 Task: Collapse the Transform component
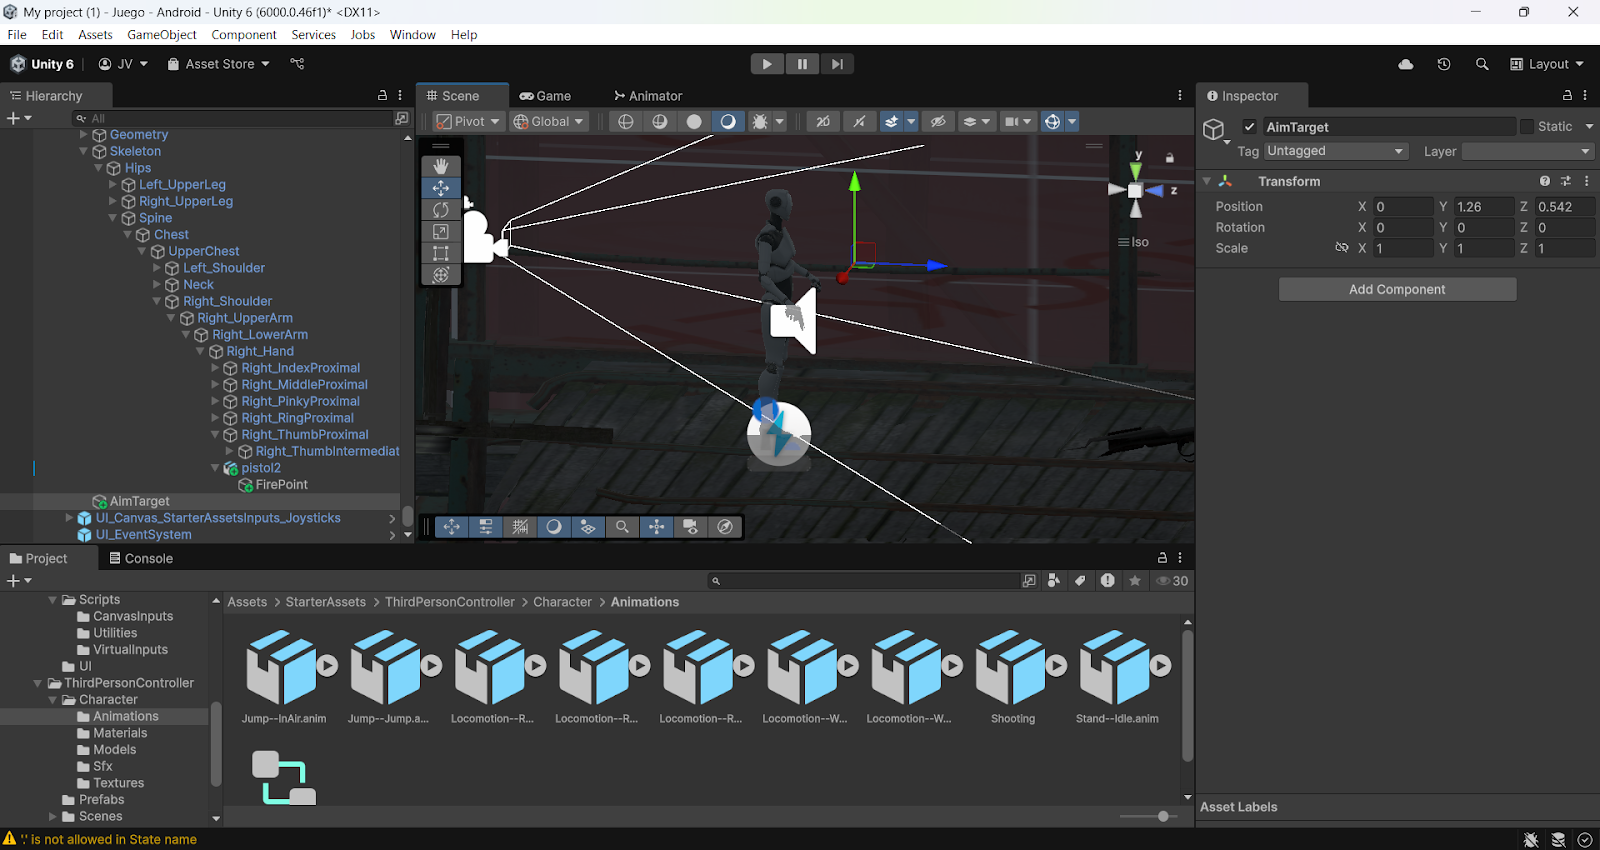coord(1207,182)
